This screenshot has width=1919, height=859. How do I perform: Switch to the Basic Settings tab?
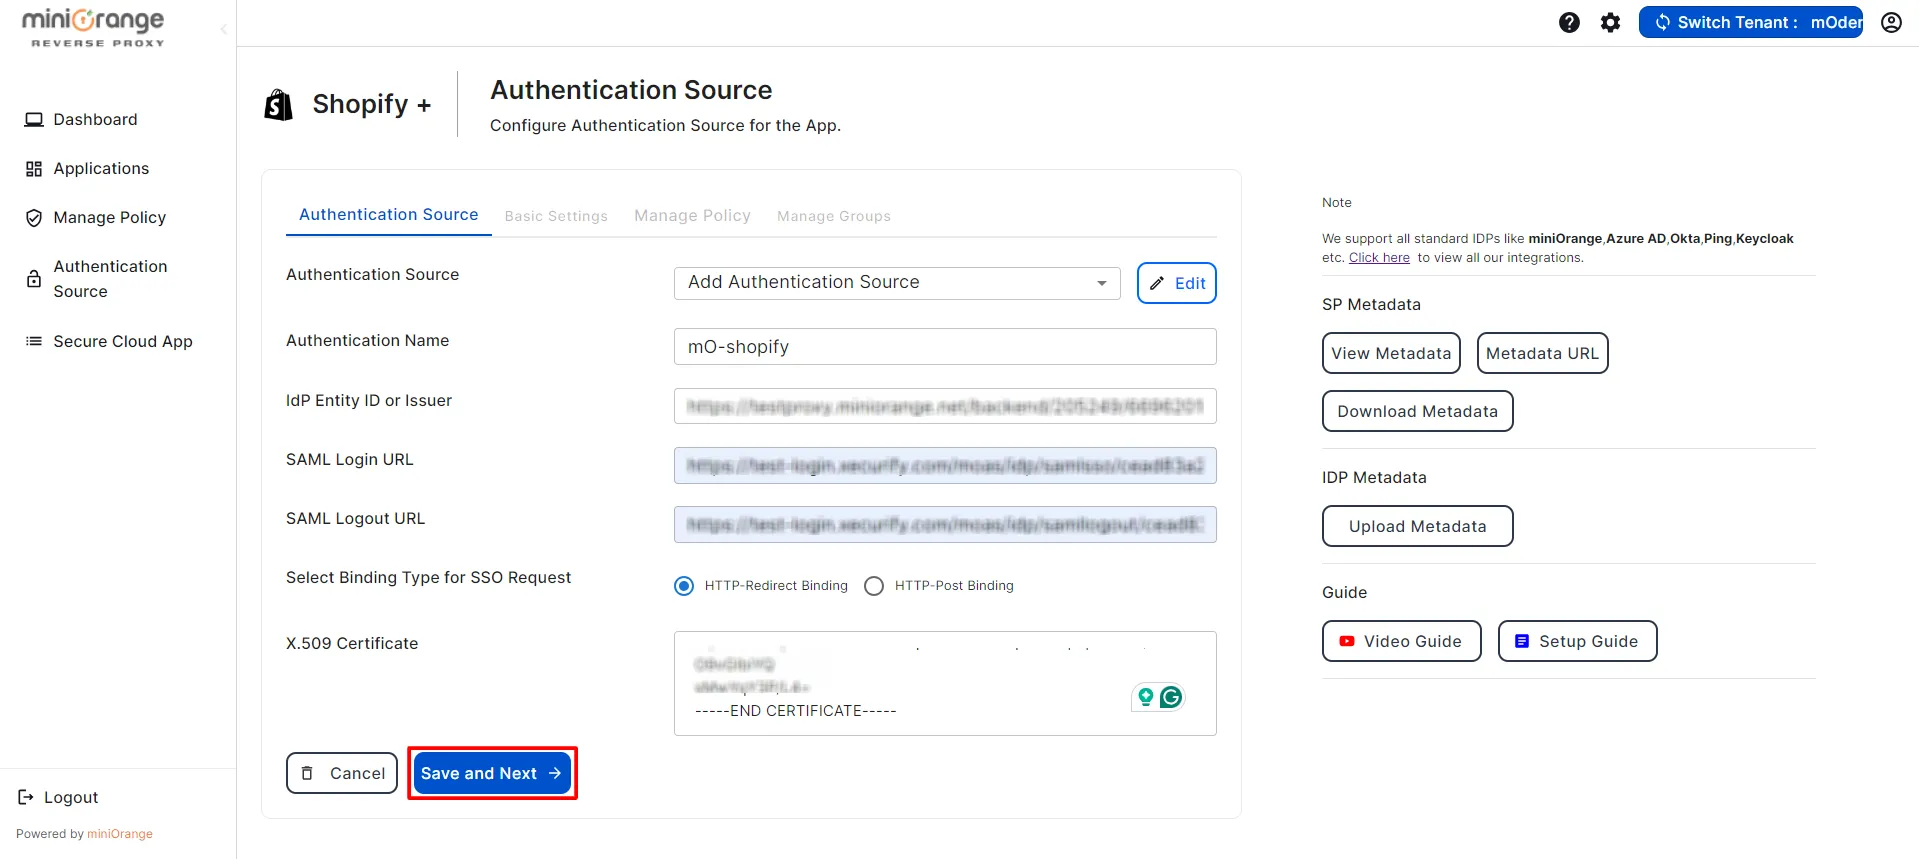[556, 216]
